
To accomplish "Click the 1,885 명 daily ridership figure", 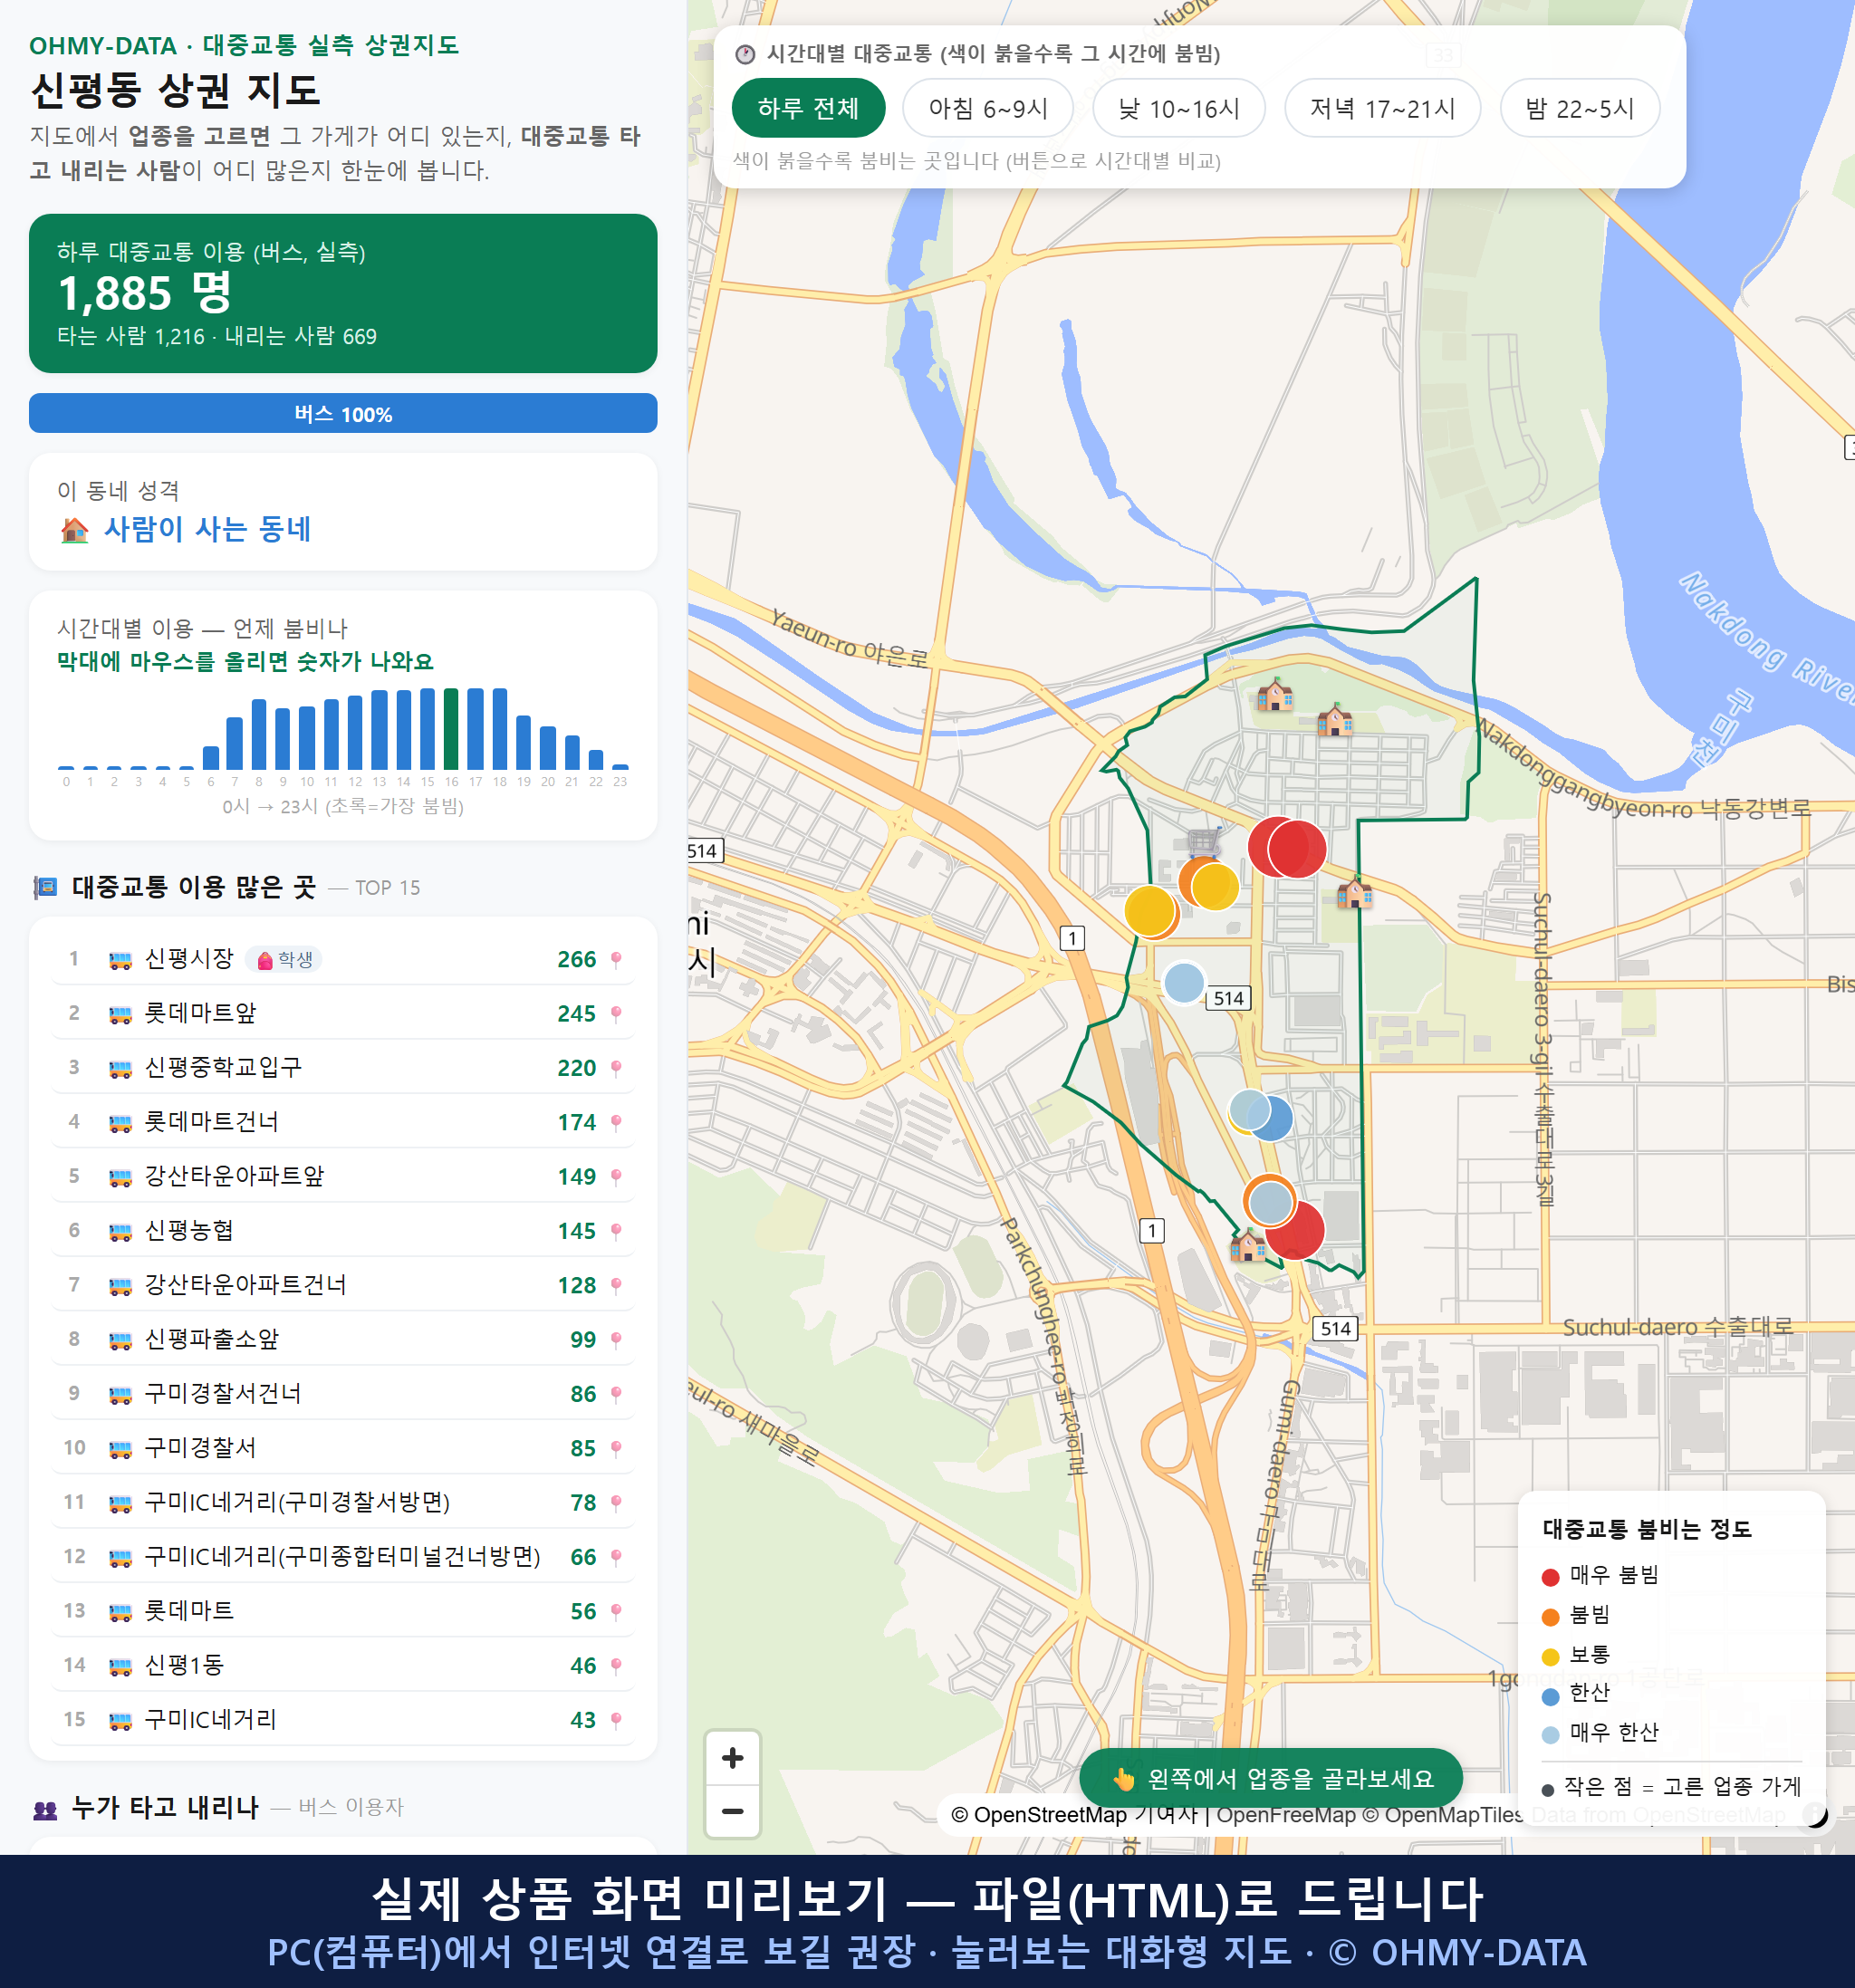I will tap(145, 293).
